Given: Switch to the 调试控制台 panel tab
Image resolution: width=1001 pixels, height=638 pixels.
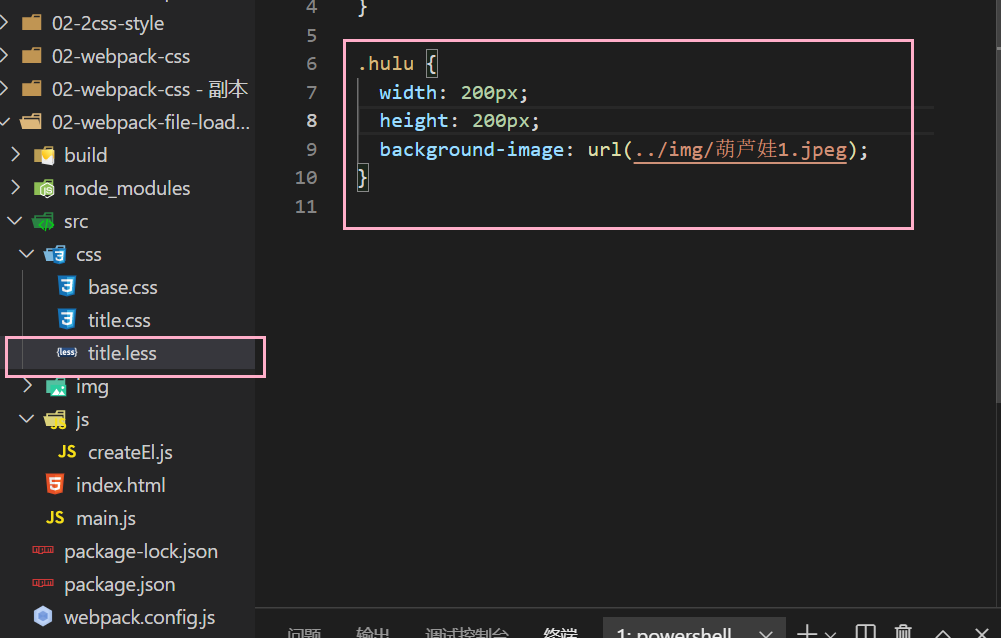Looking at the screenshot, I should coord(467,633).
